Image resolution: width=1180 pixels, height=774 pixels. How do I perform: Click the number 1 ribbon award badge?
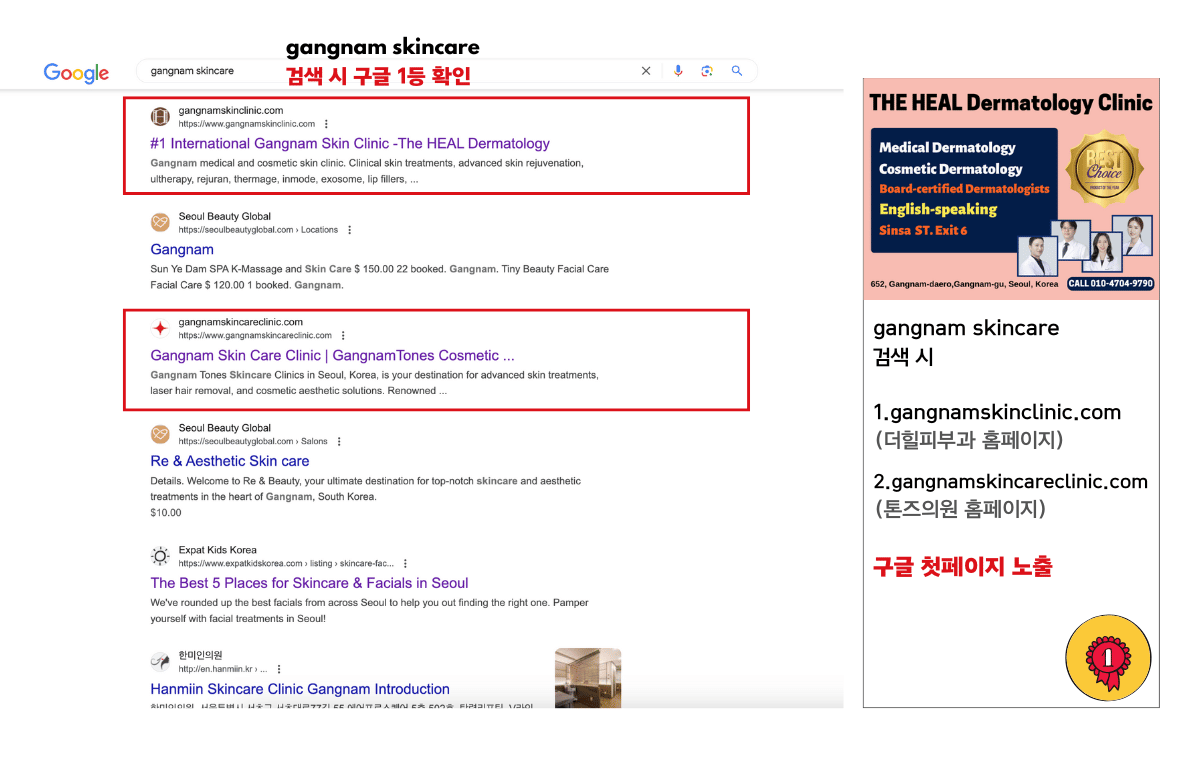(x=1108, y=658)
